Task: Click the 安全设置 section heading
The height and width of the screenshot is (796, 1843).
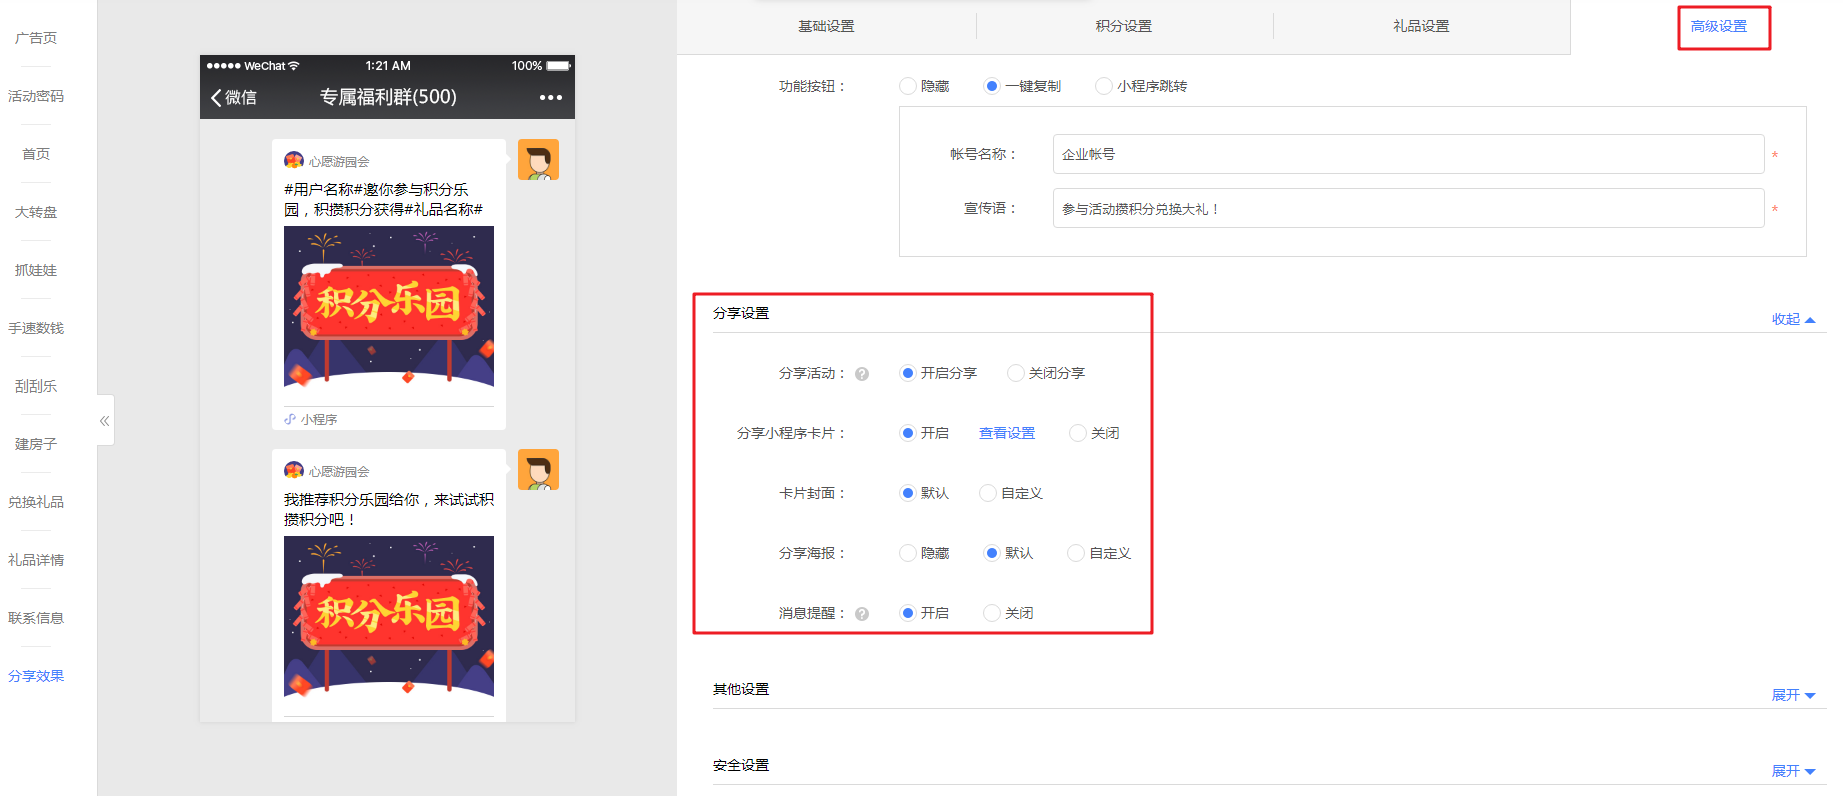Action: click(741, 765)
